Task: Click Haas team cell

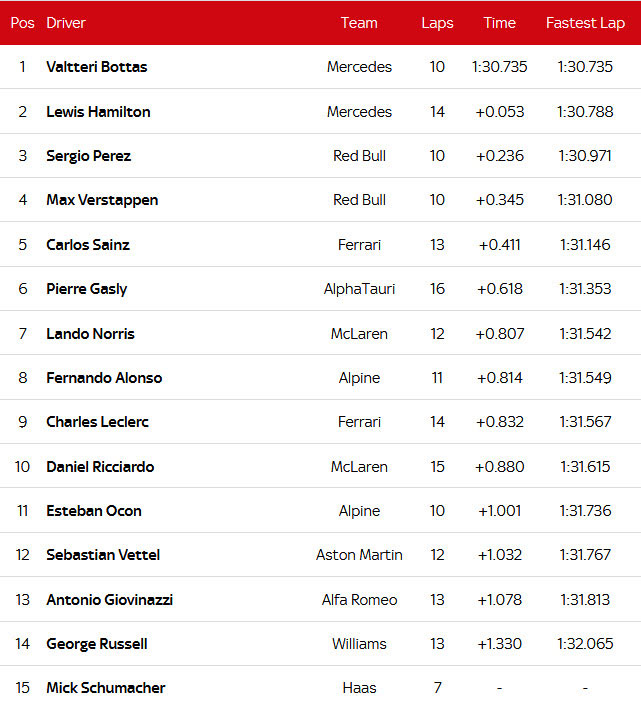Action: (359, 688)
